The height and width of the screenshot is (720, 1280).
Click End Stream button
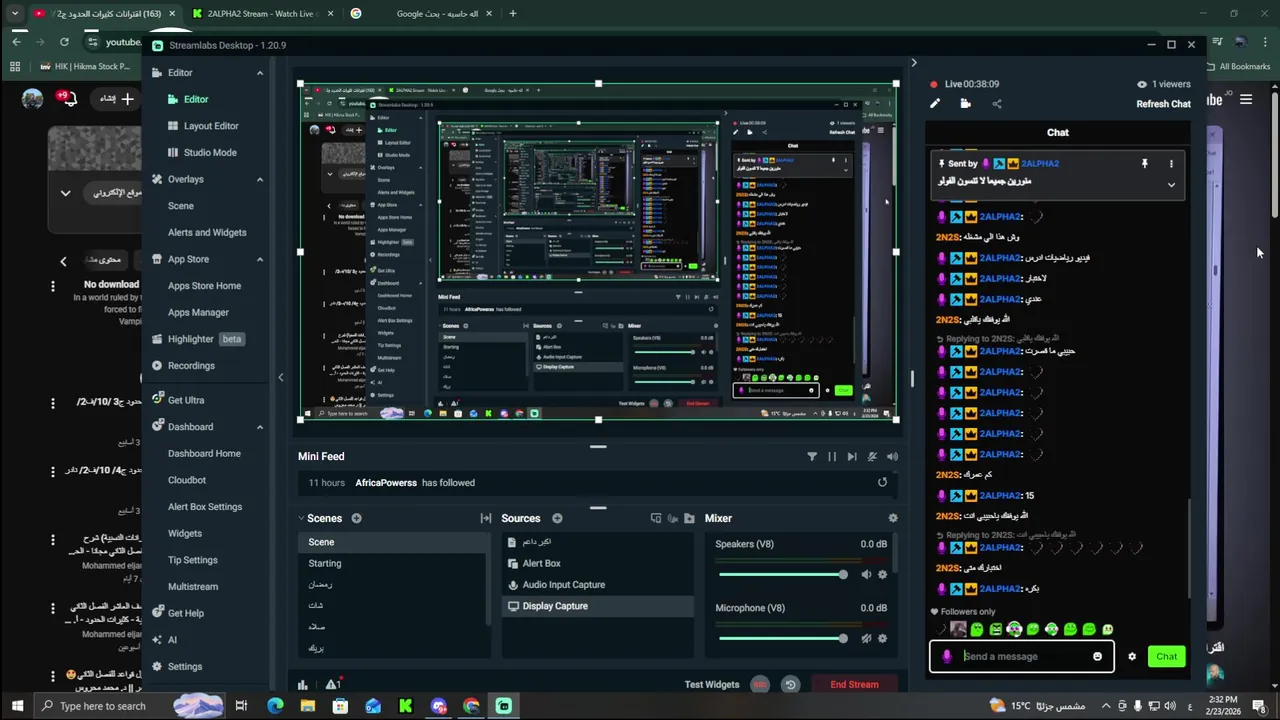point(854,685)
